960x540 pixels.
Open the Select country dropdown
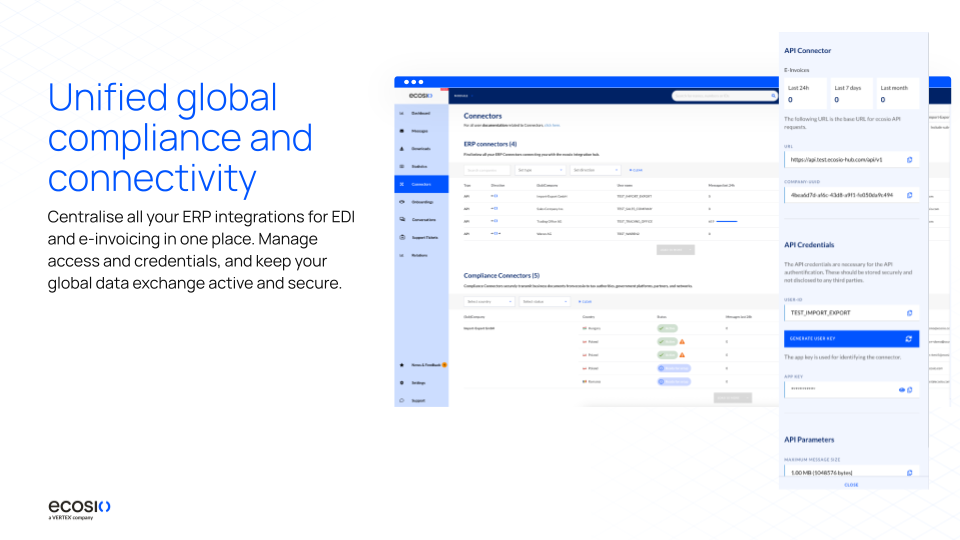(489, 302)
